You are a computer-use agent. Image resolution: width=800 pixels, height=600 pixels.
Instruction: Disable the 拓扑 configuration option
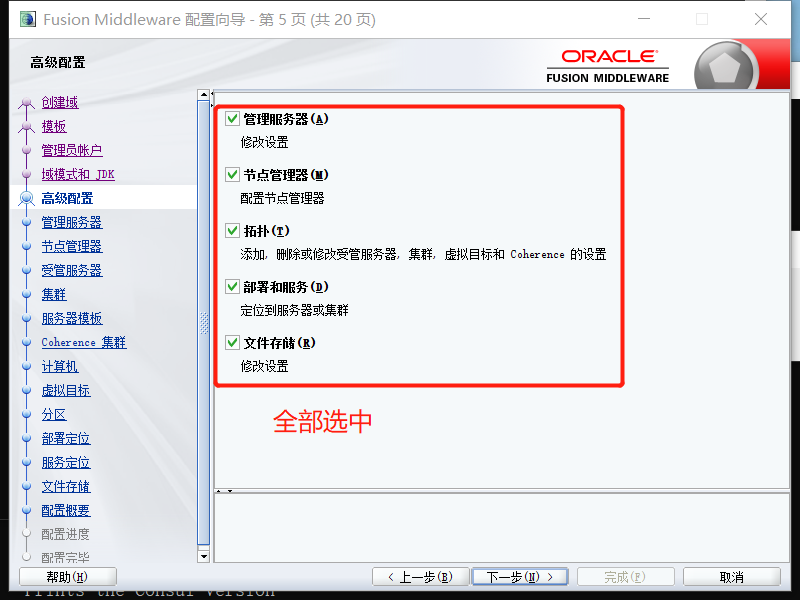[232, 230]
